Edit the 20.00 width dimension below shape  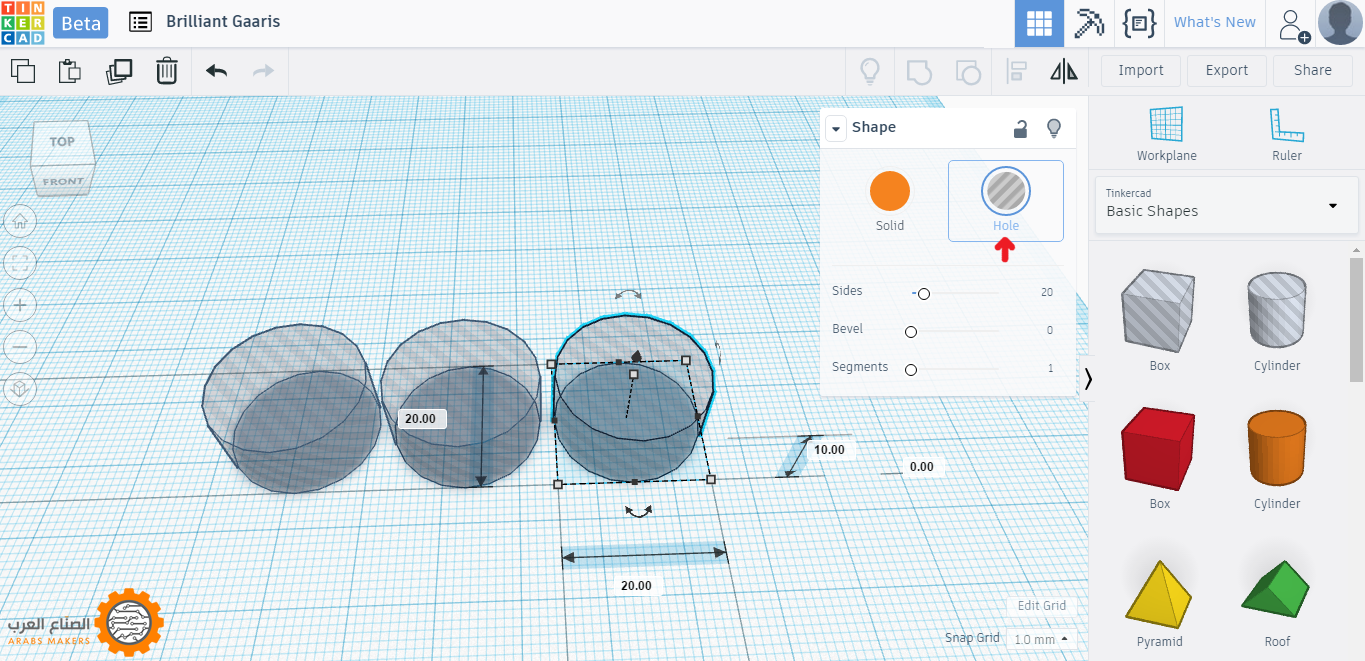(x=636, y=586)
